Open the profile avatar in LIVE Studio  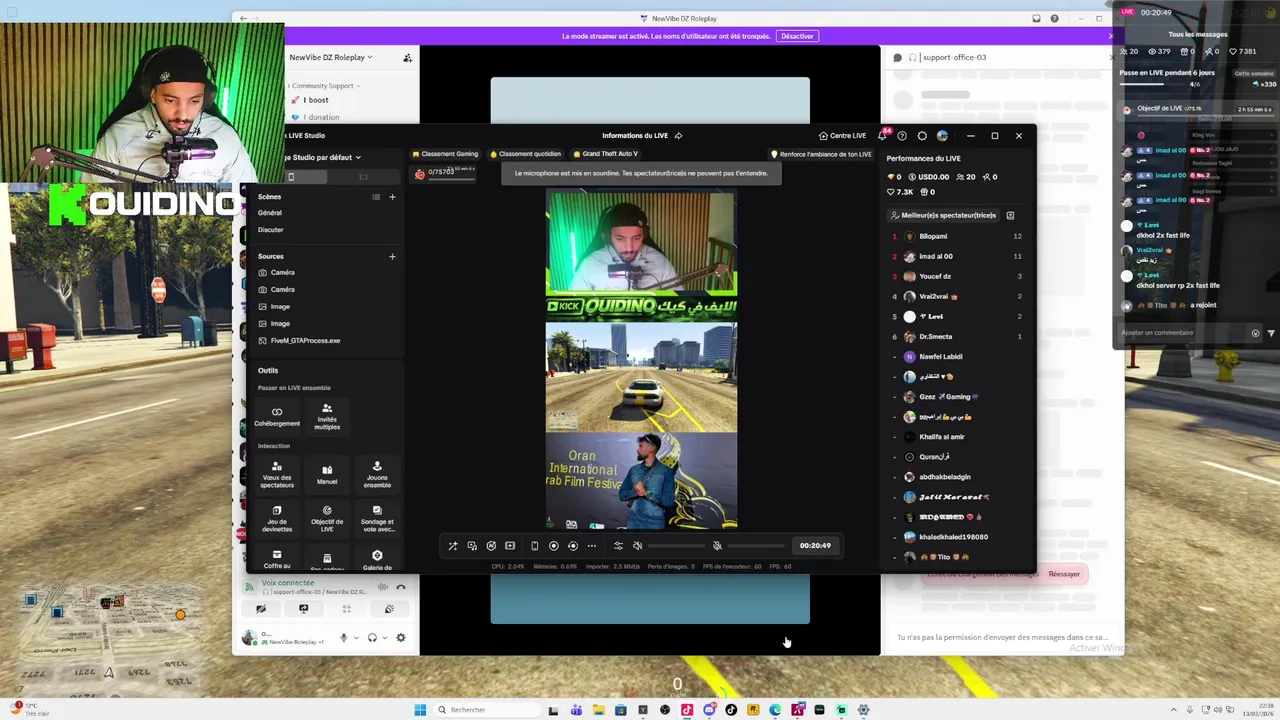click(x=942, y=136)
